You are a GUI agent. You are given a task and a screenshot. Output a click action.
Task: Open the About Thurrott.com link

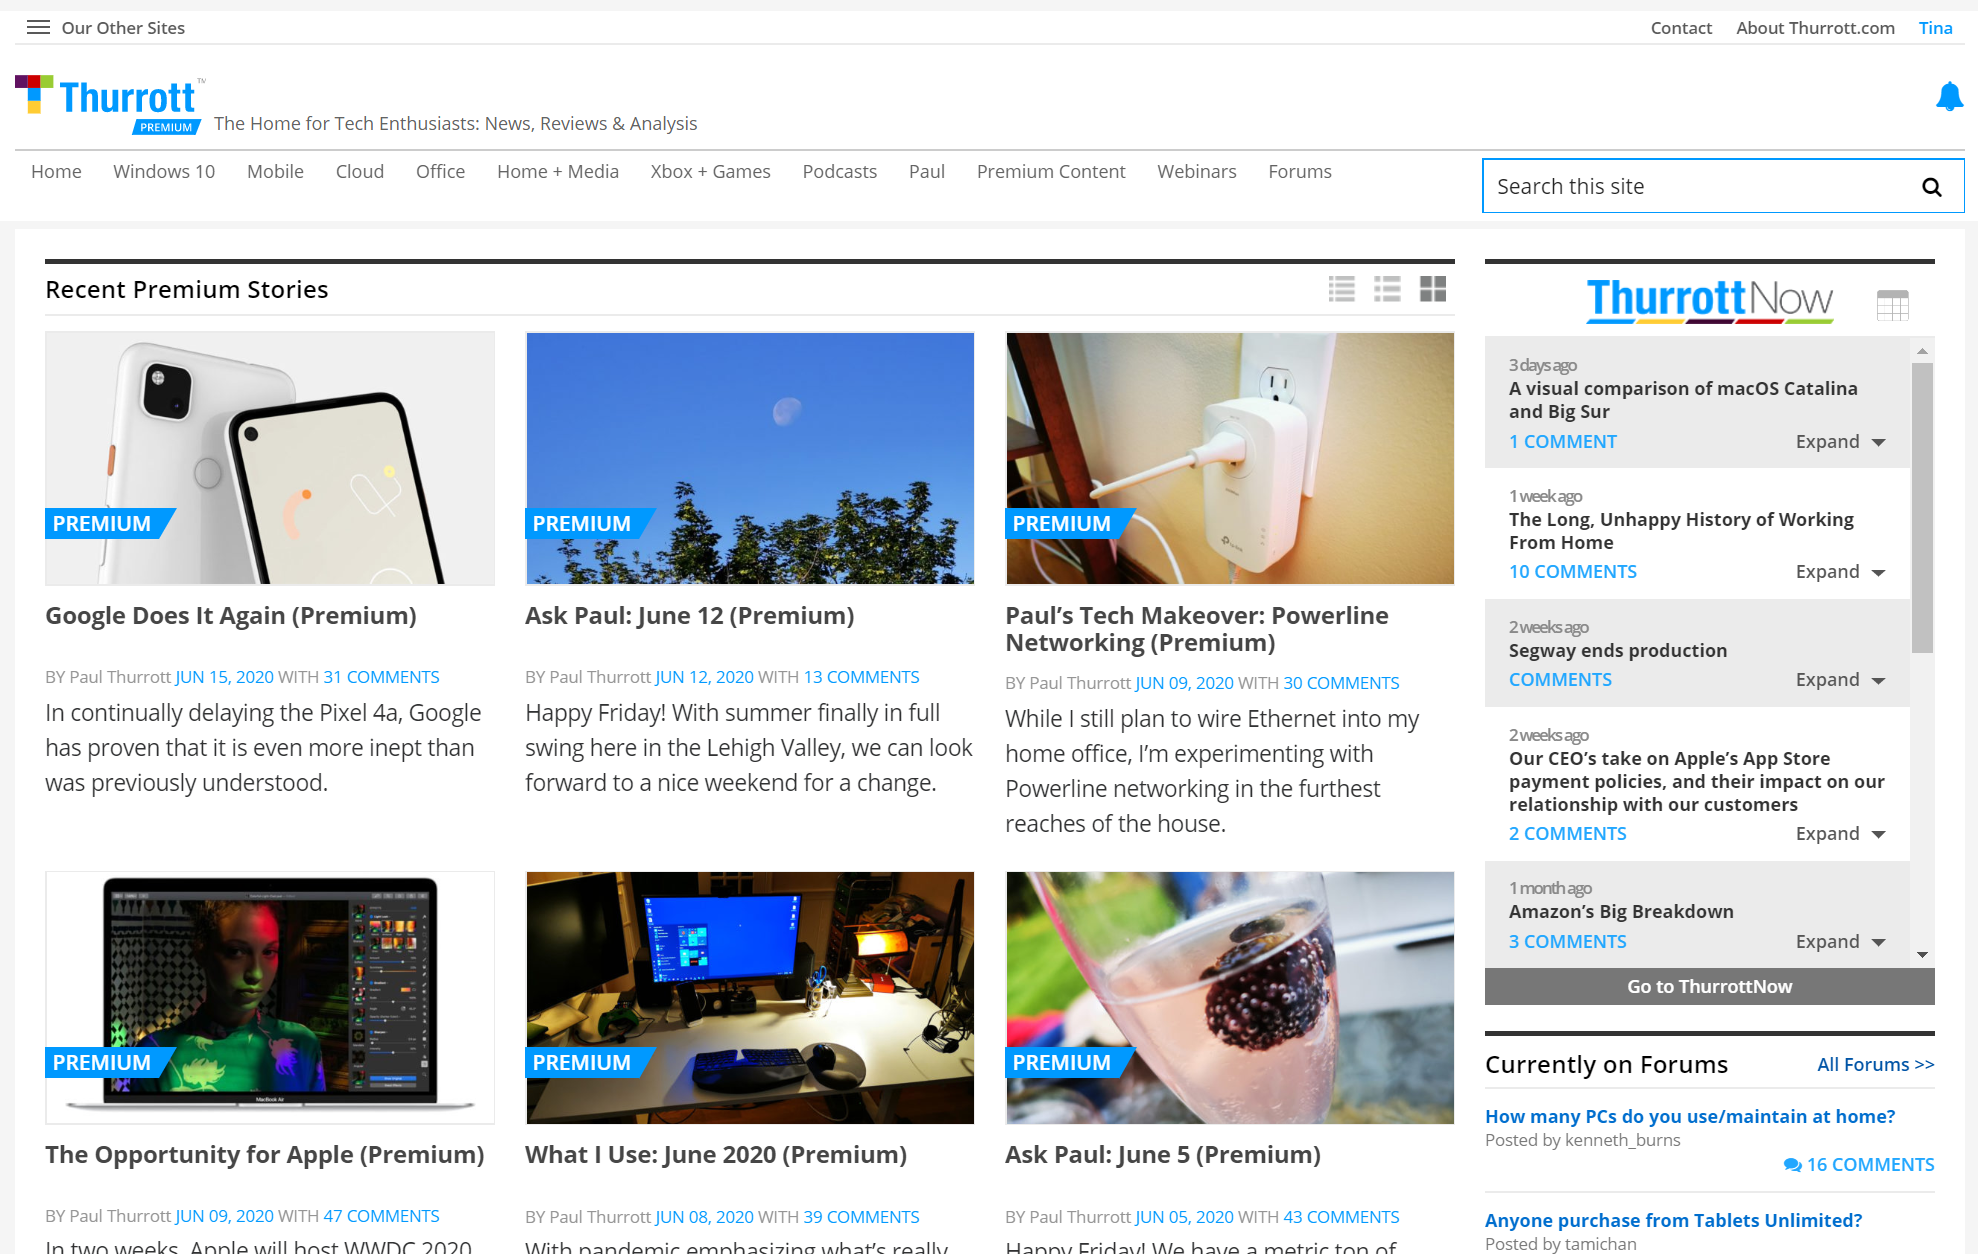[x=1815, y=28]
